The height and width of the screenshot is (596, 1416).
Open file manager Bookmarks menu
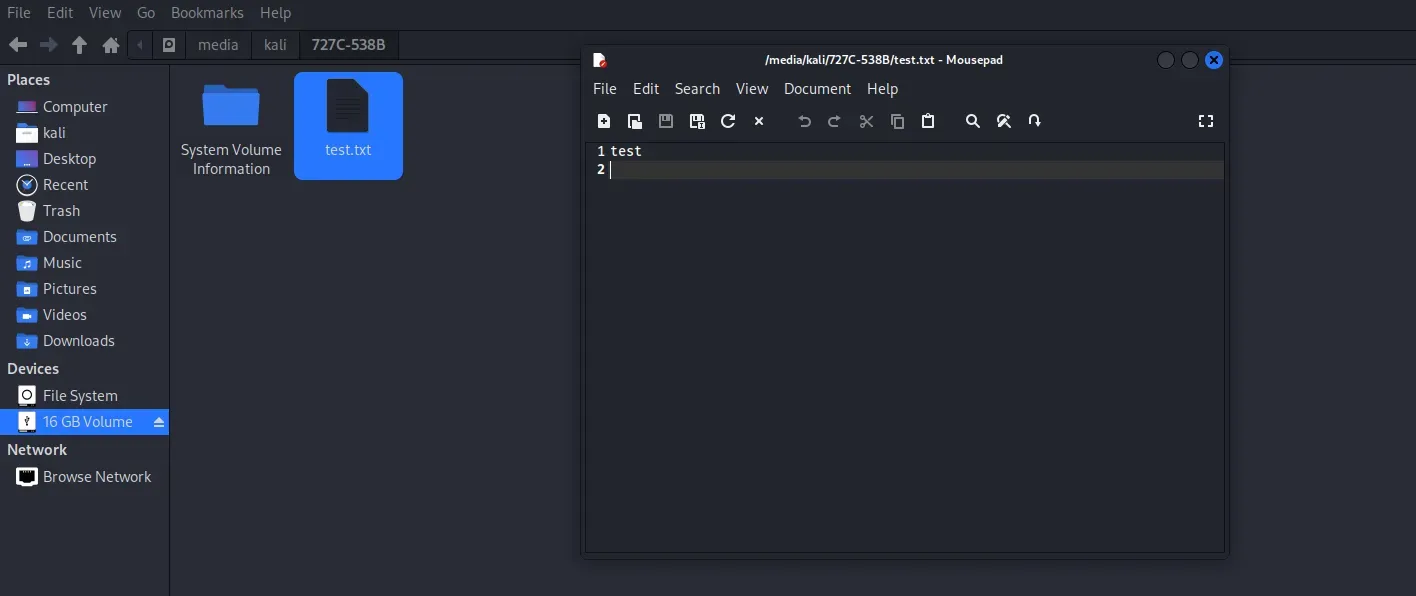click(207, 13)
